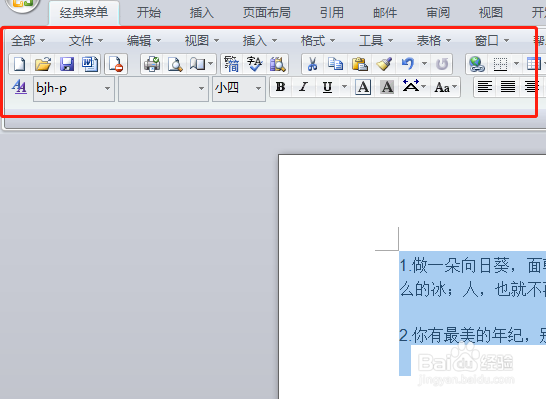Click the character scaling icon with arrows
The image size is (546, 399).
click(410, 86)
